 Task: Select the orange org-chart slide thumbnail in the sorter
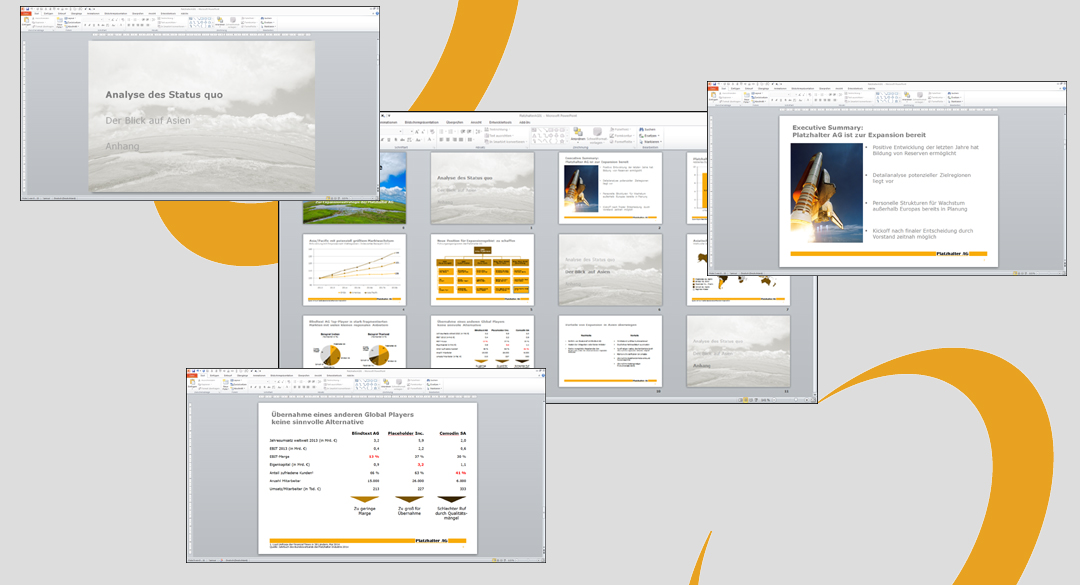(x=482, y=269)
